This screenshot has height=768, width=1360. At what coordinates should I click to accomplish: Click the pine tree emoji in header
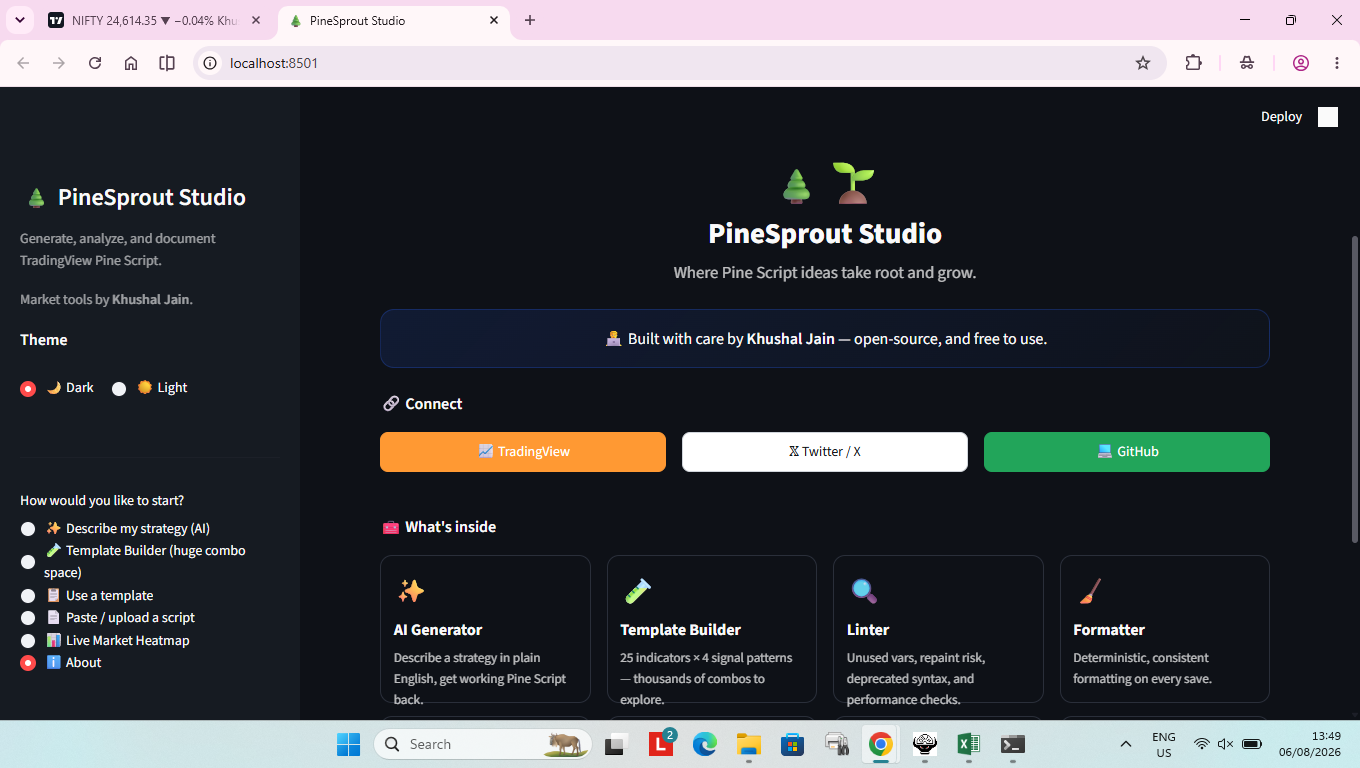point(796,185)
